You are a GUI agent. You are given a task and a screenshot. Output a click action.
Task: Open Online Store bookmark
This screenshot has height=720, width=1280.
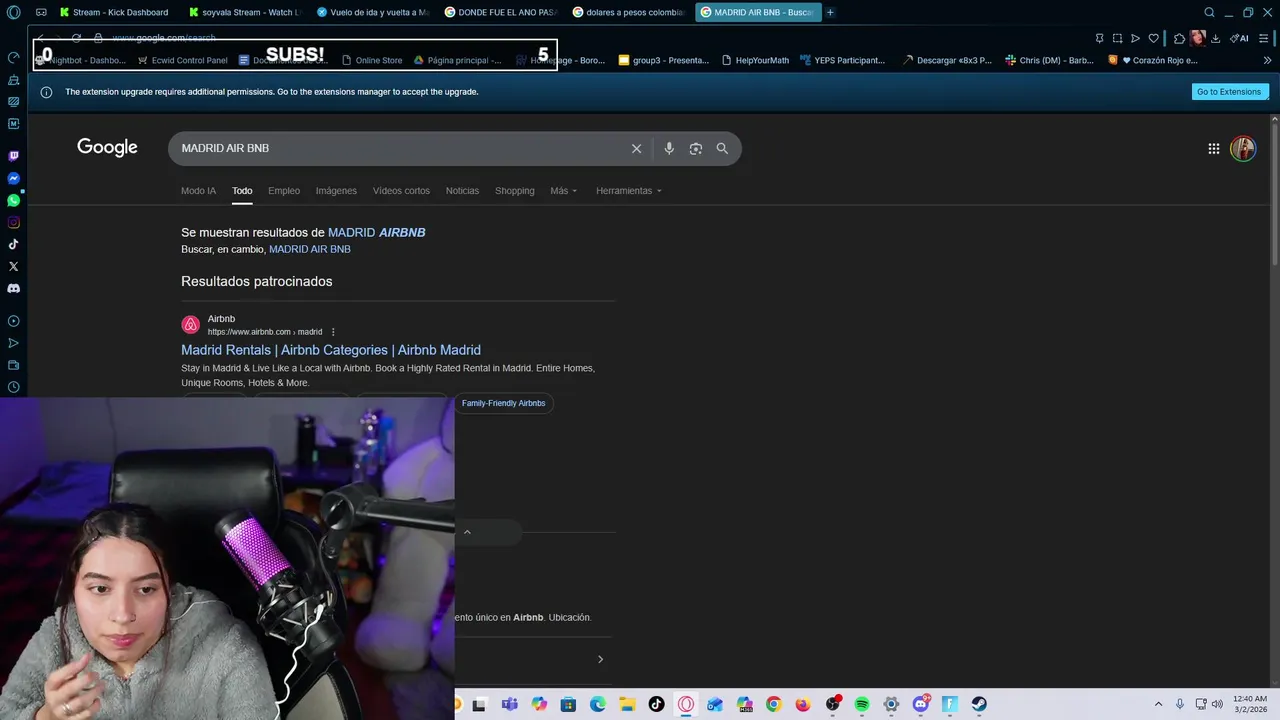372,60
